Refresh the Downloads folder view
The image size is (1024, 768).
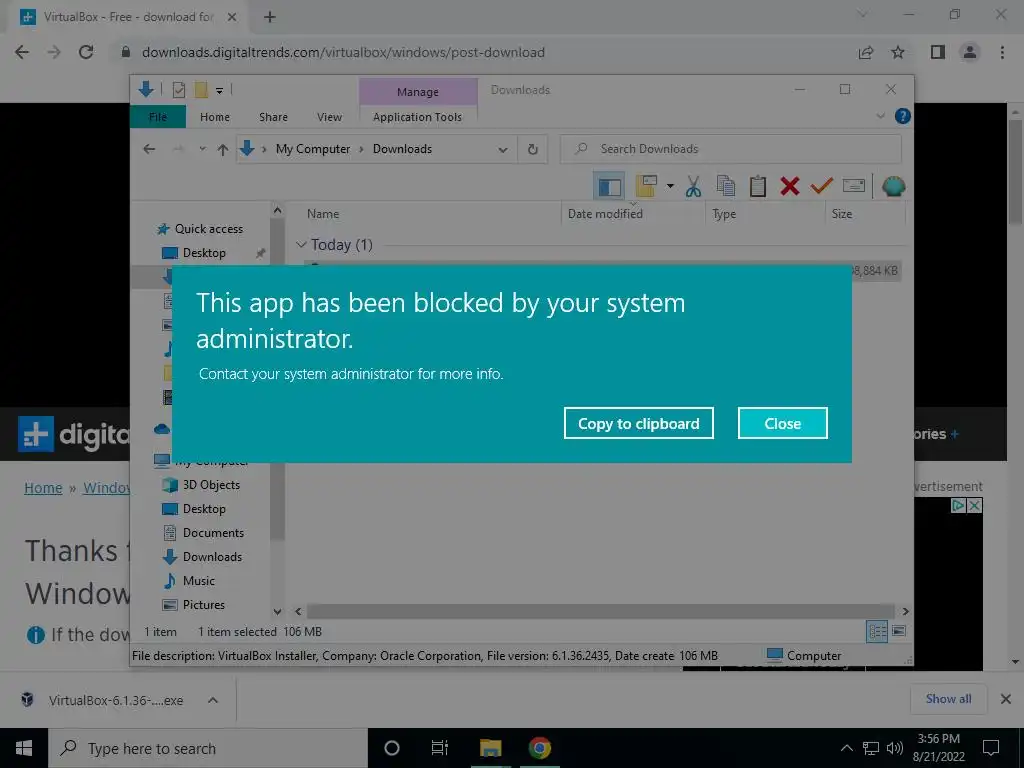point(533,149)
